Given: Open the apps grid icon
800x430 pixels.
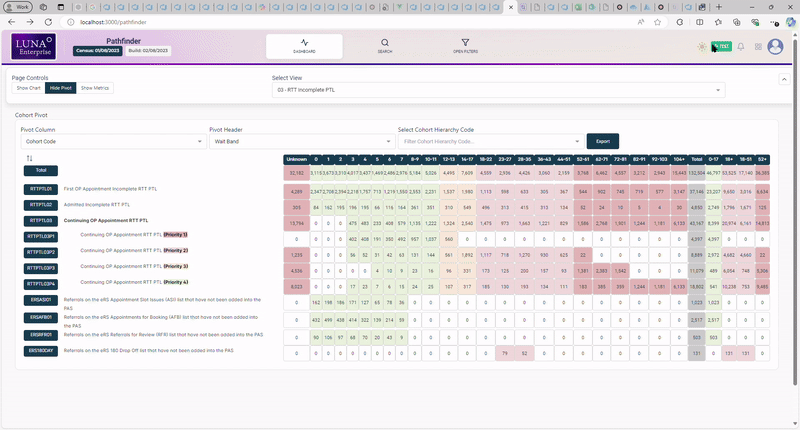Looking at the screenshot, I should (758, 46).
